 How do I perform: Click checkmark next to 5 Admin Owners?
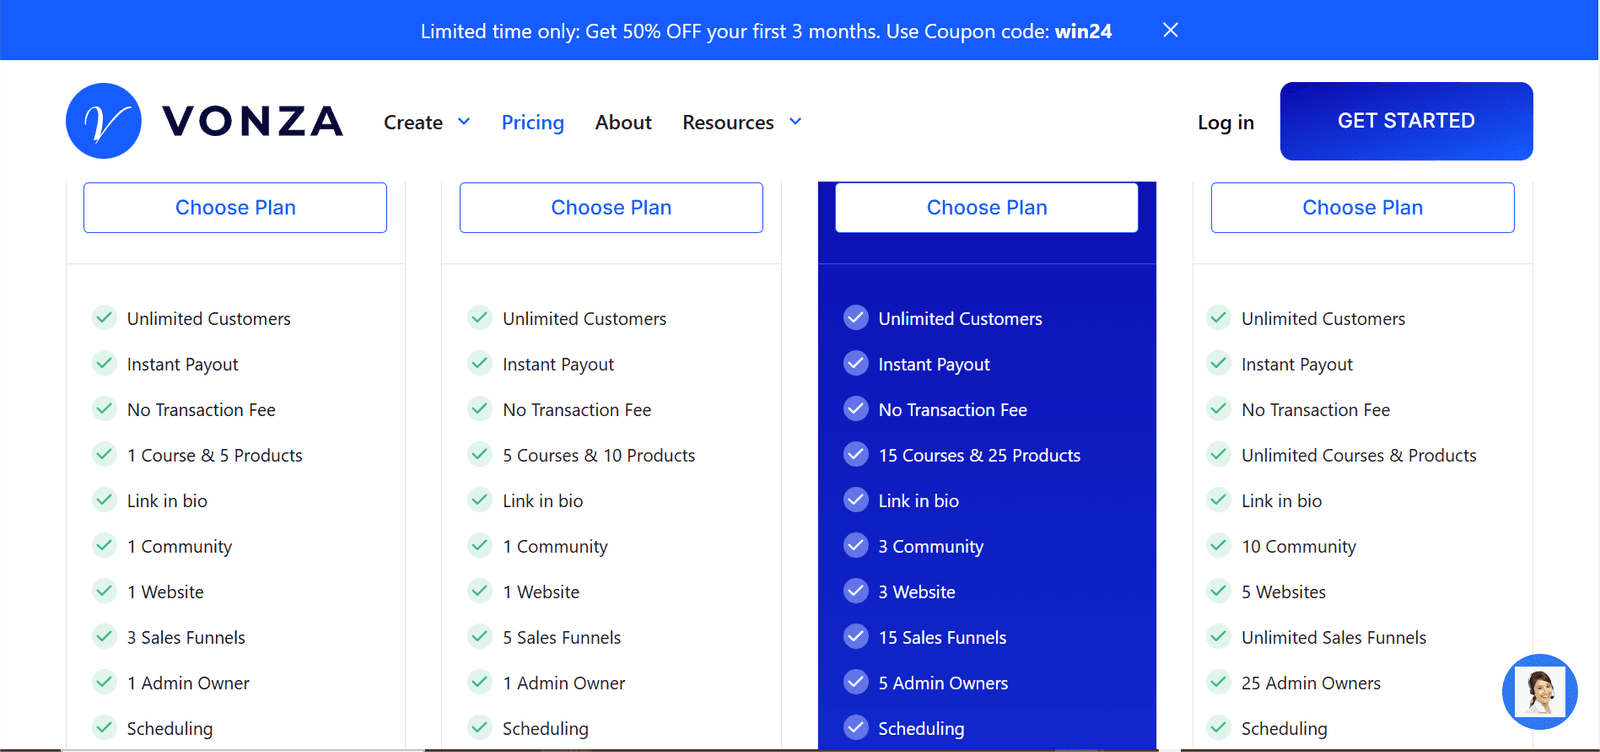pos(856,682)
